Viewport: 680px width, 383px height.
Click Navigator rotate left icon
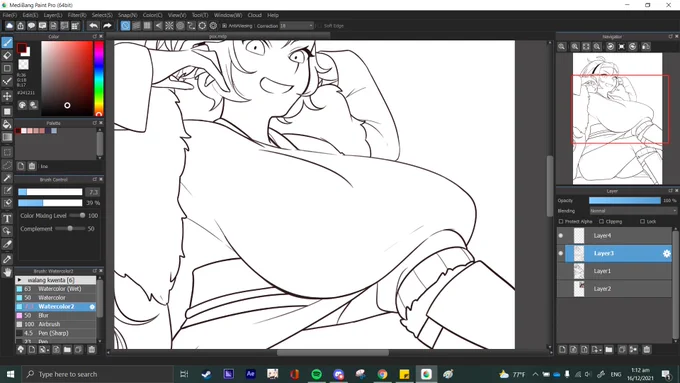coord(610,46)
